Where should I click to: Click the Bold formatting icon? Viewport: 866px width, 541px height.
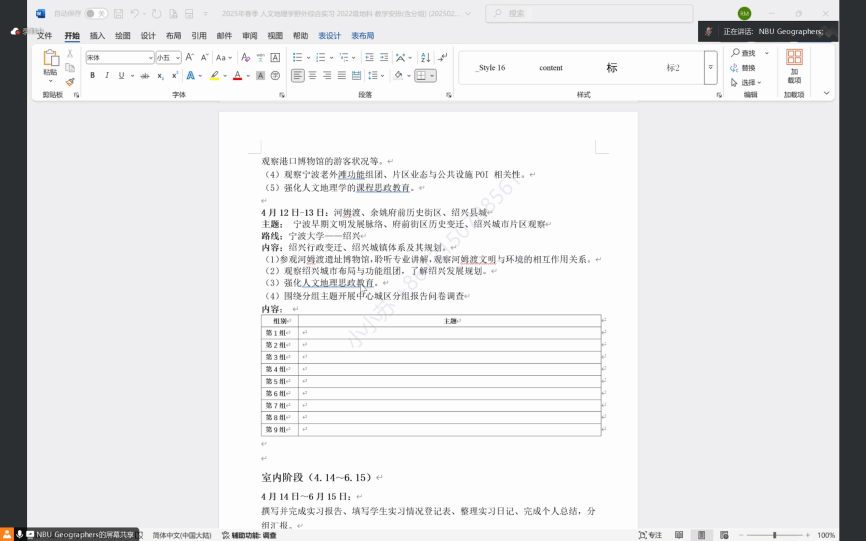pyautogui.click(x=92, y=75)
